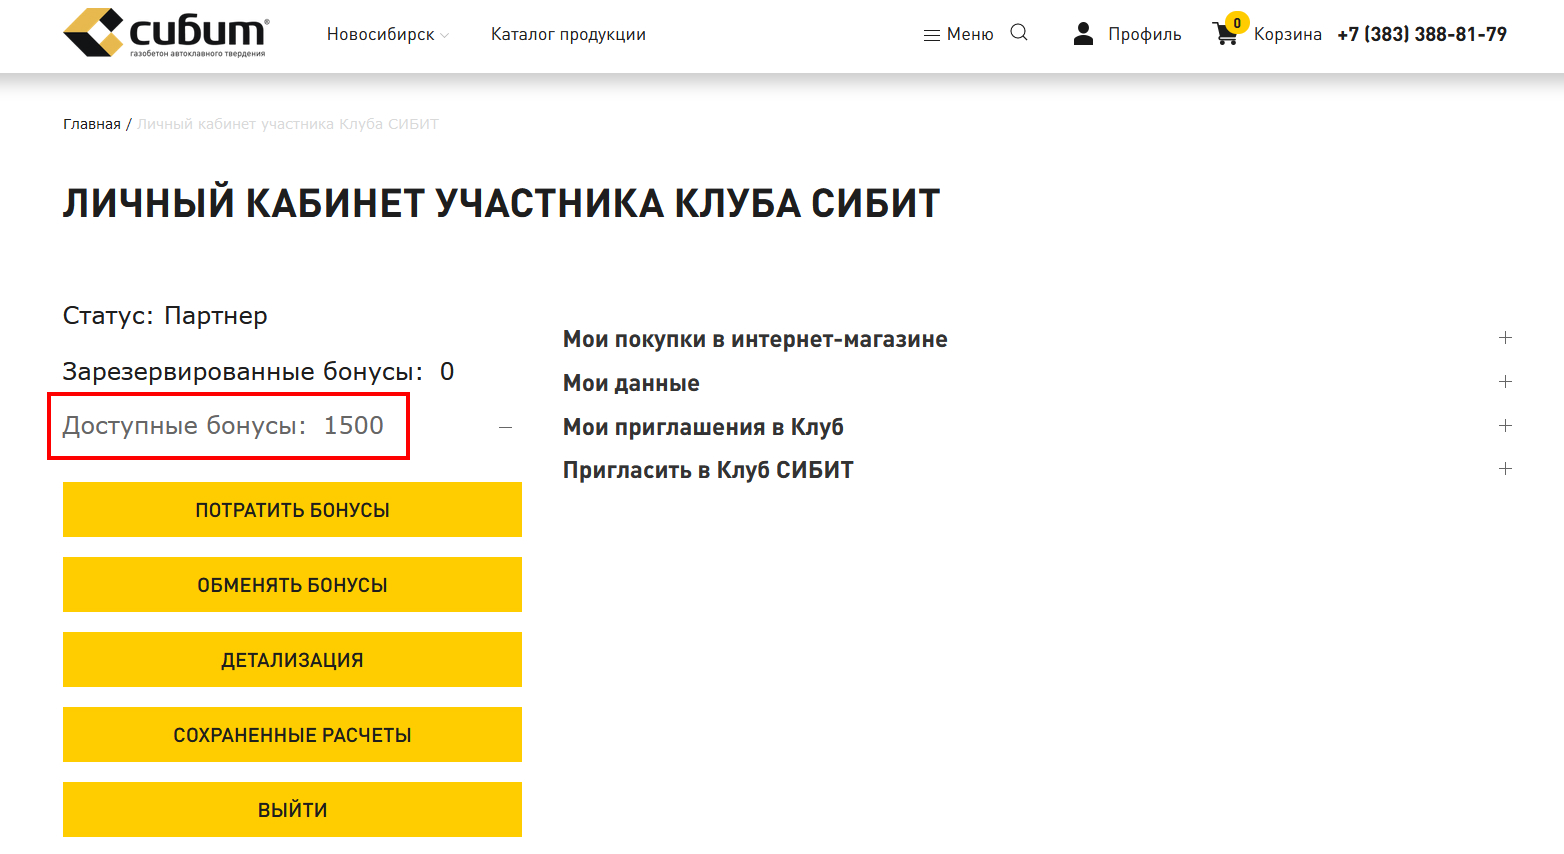Open the Sibit logo home page

click(166, 33)
